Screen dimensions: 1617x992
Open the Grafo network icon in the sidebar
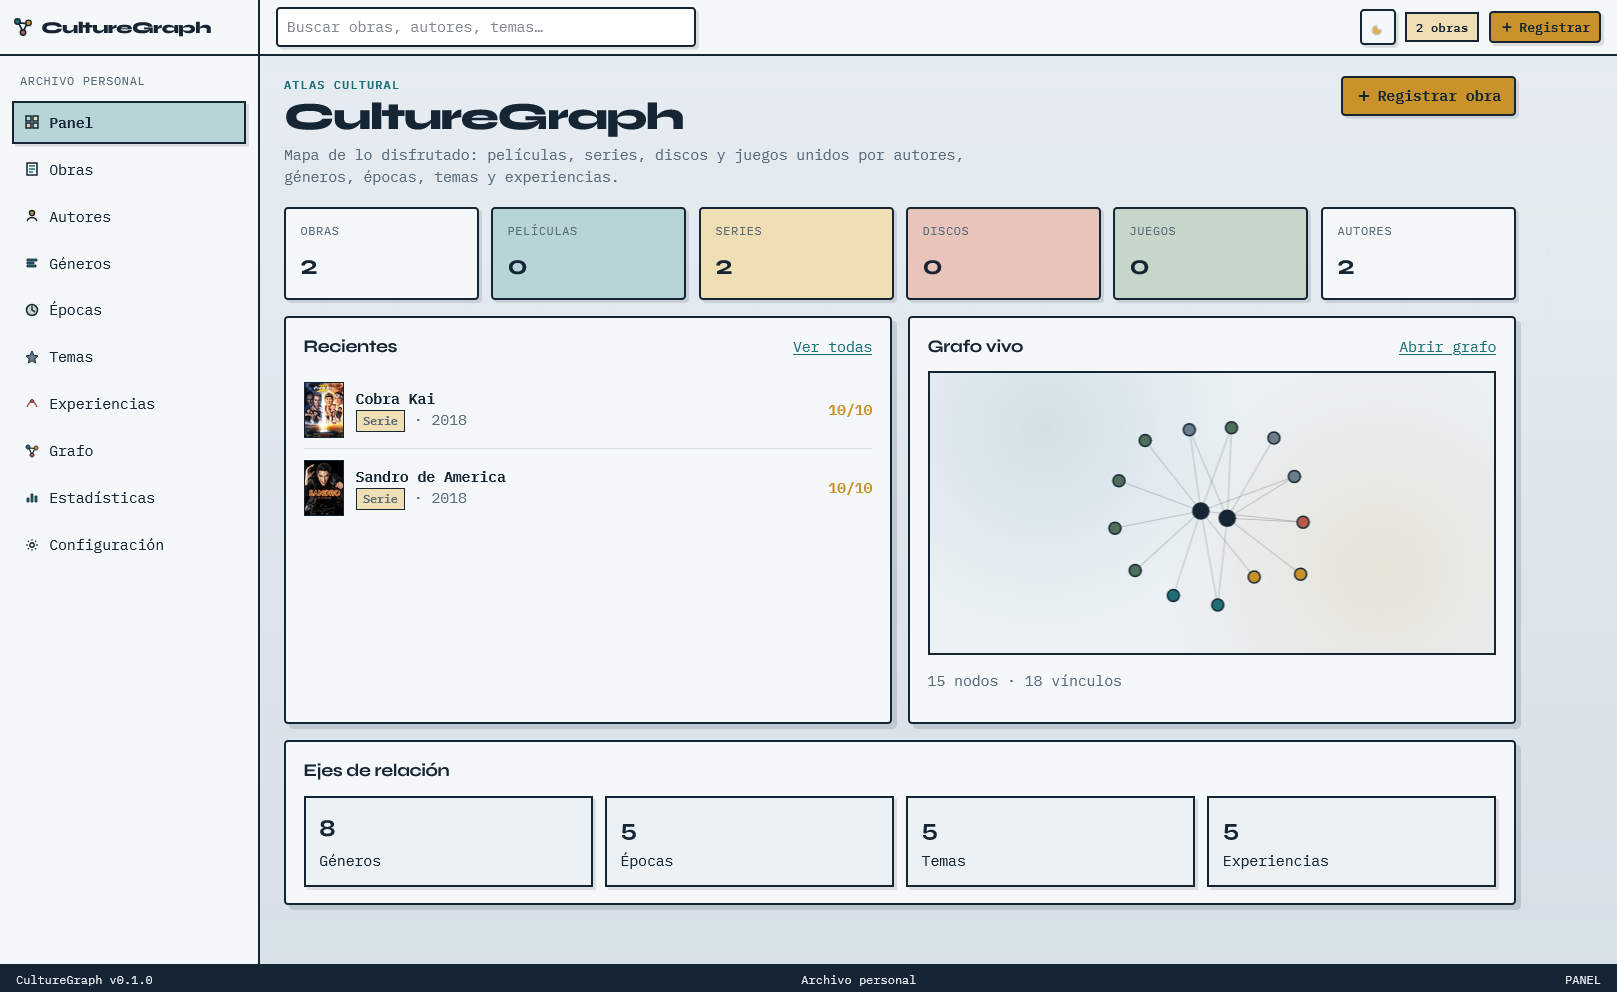point(32,451)
